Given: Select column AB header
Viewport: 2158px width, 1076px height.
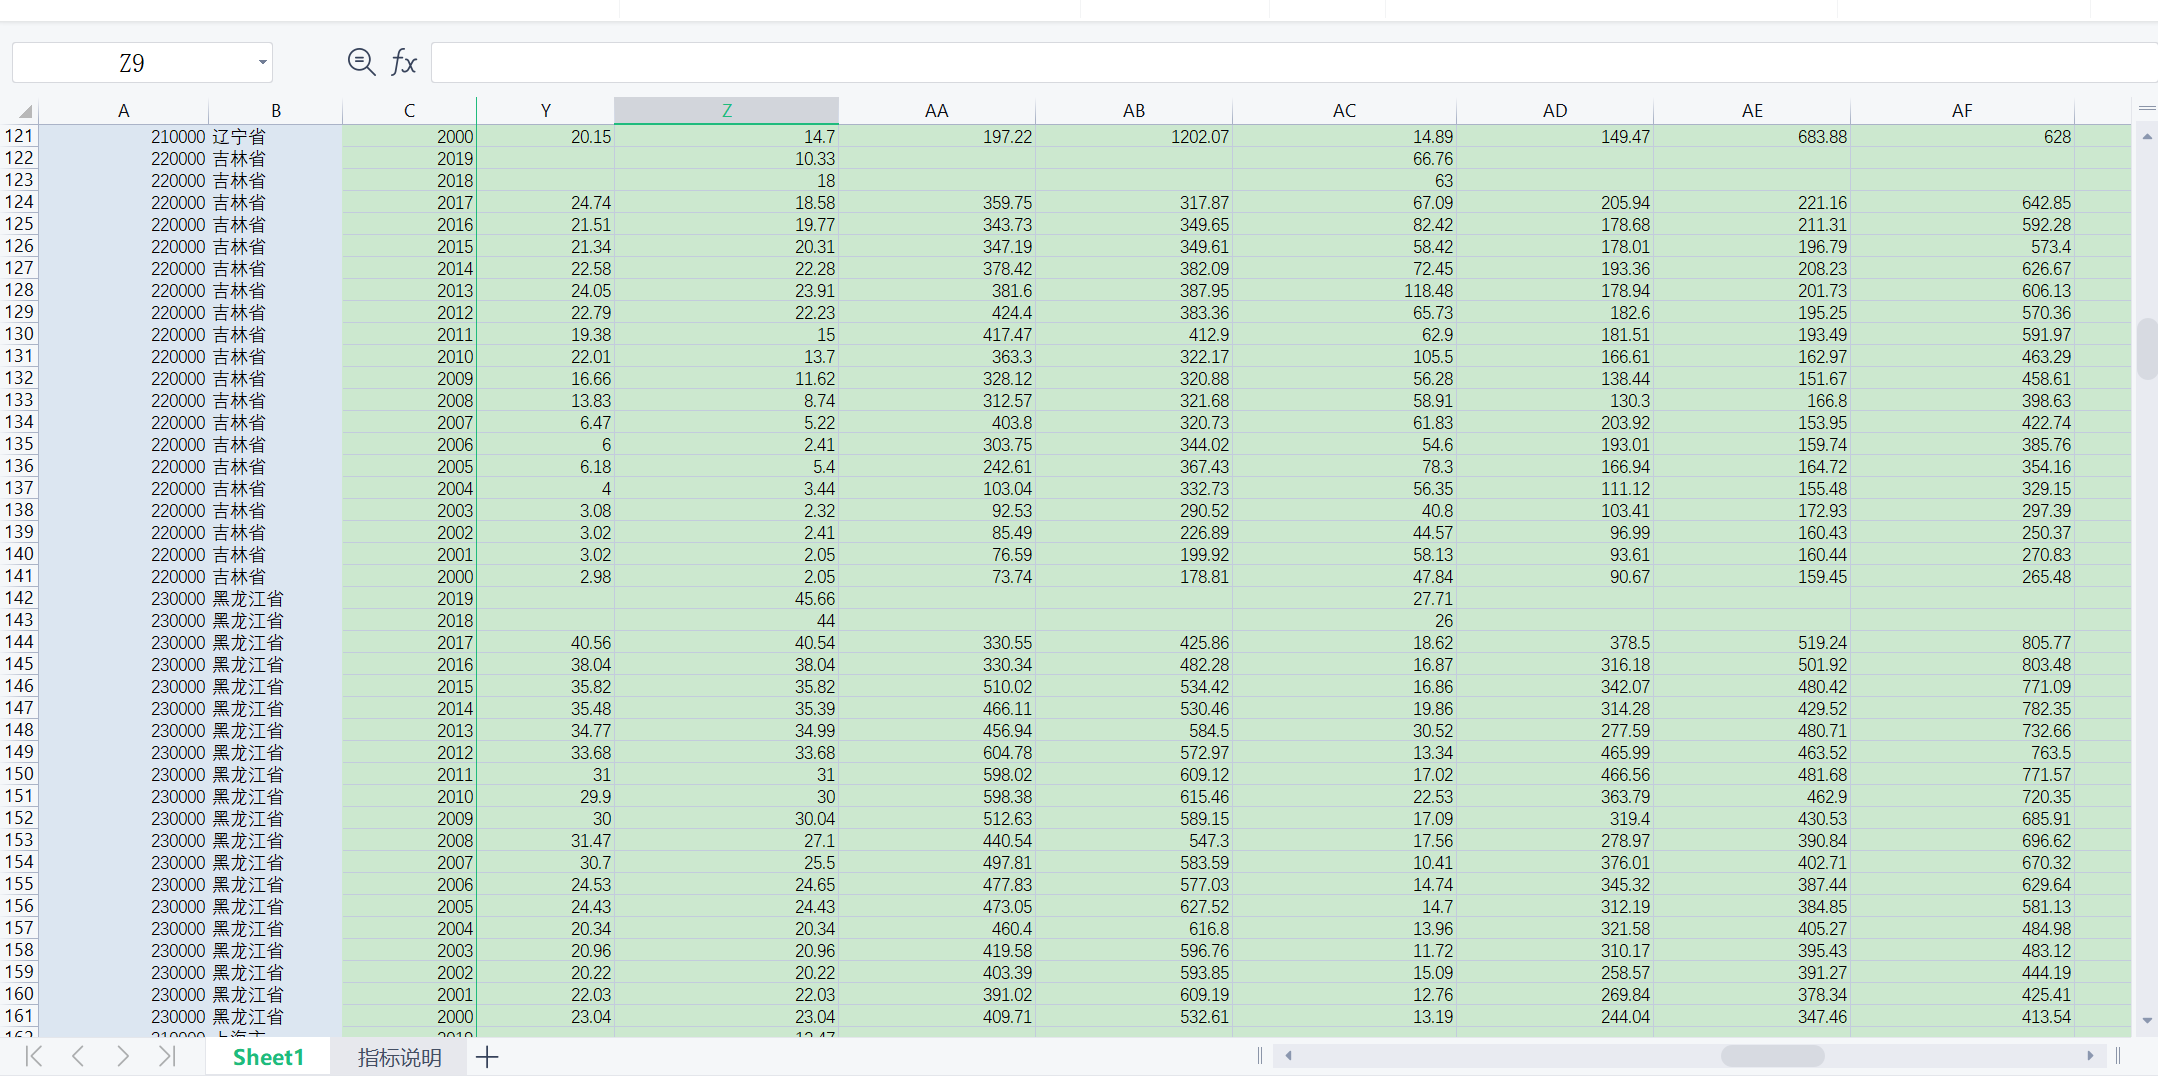Looking at the screenshot, I should tap(1133, 111).
